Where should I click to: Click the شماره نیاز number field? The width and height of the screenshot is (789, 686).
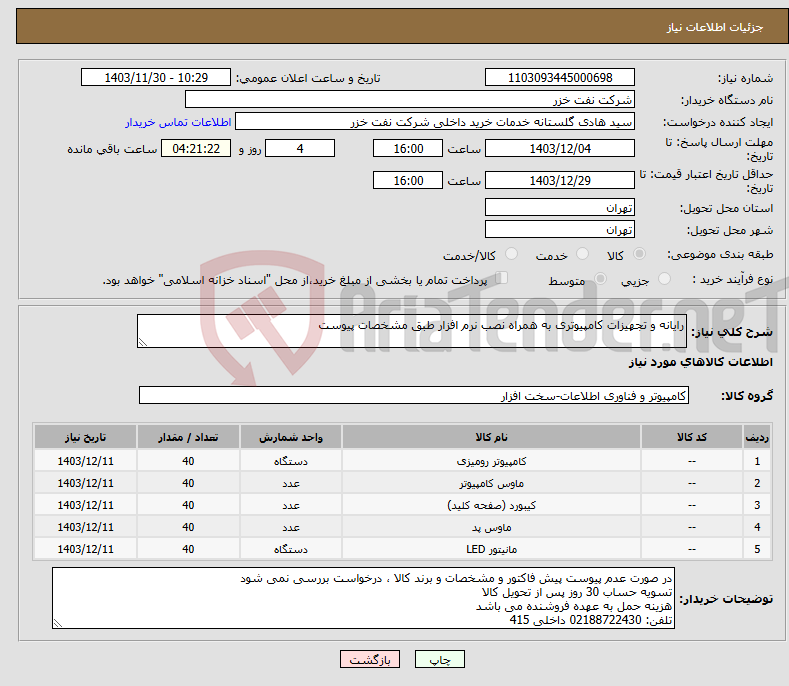tap(560, 78)
